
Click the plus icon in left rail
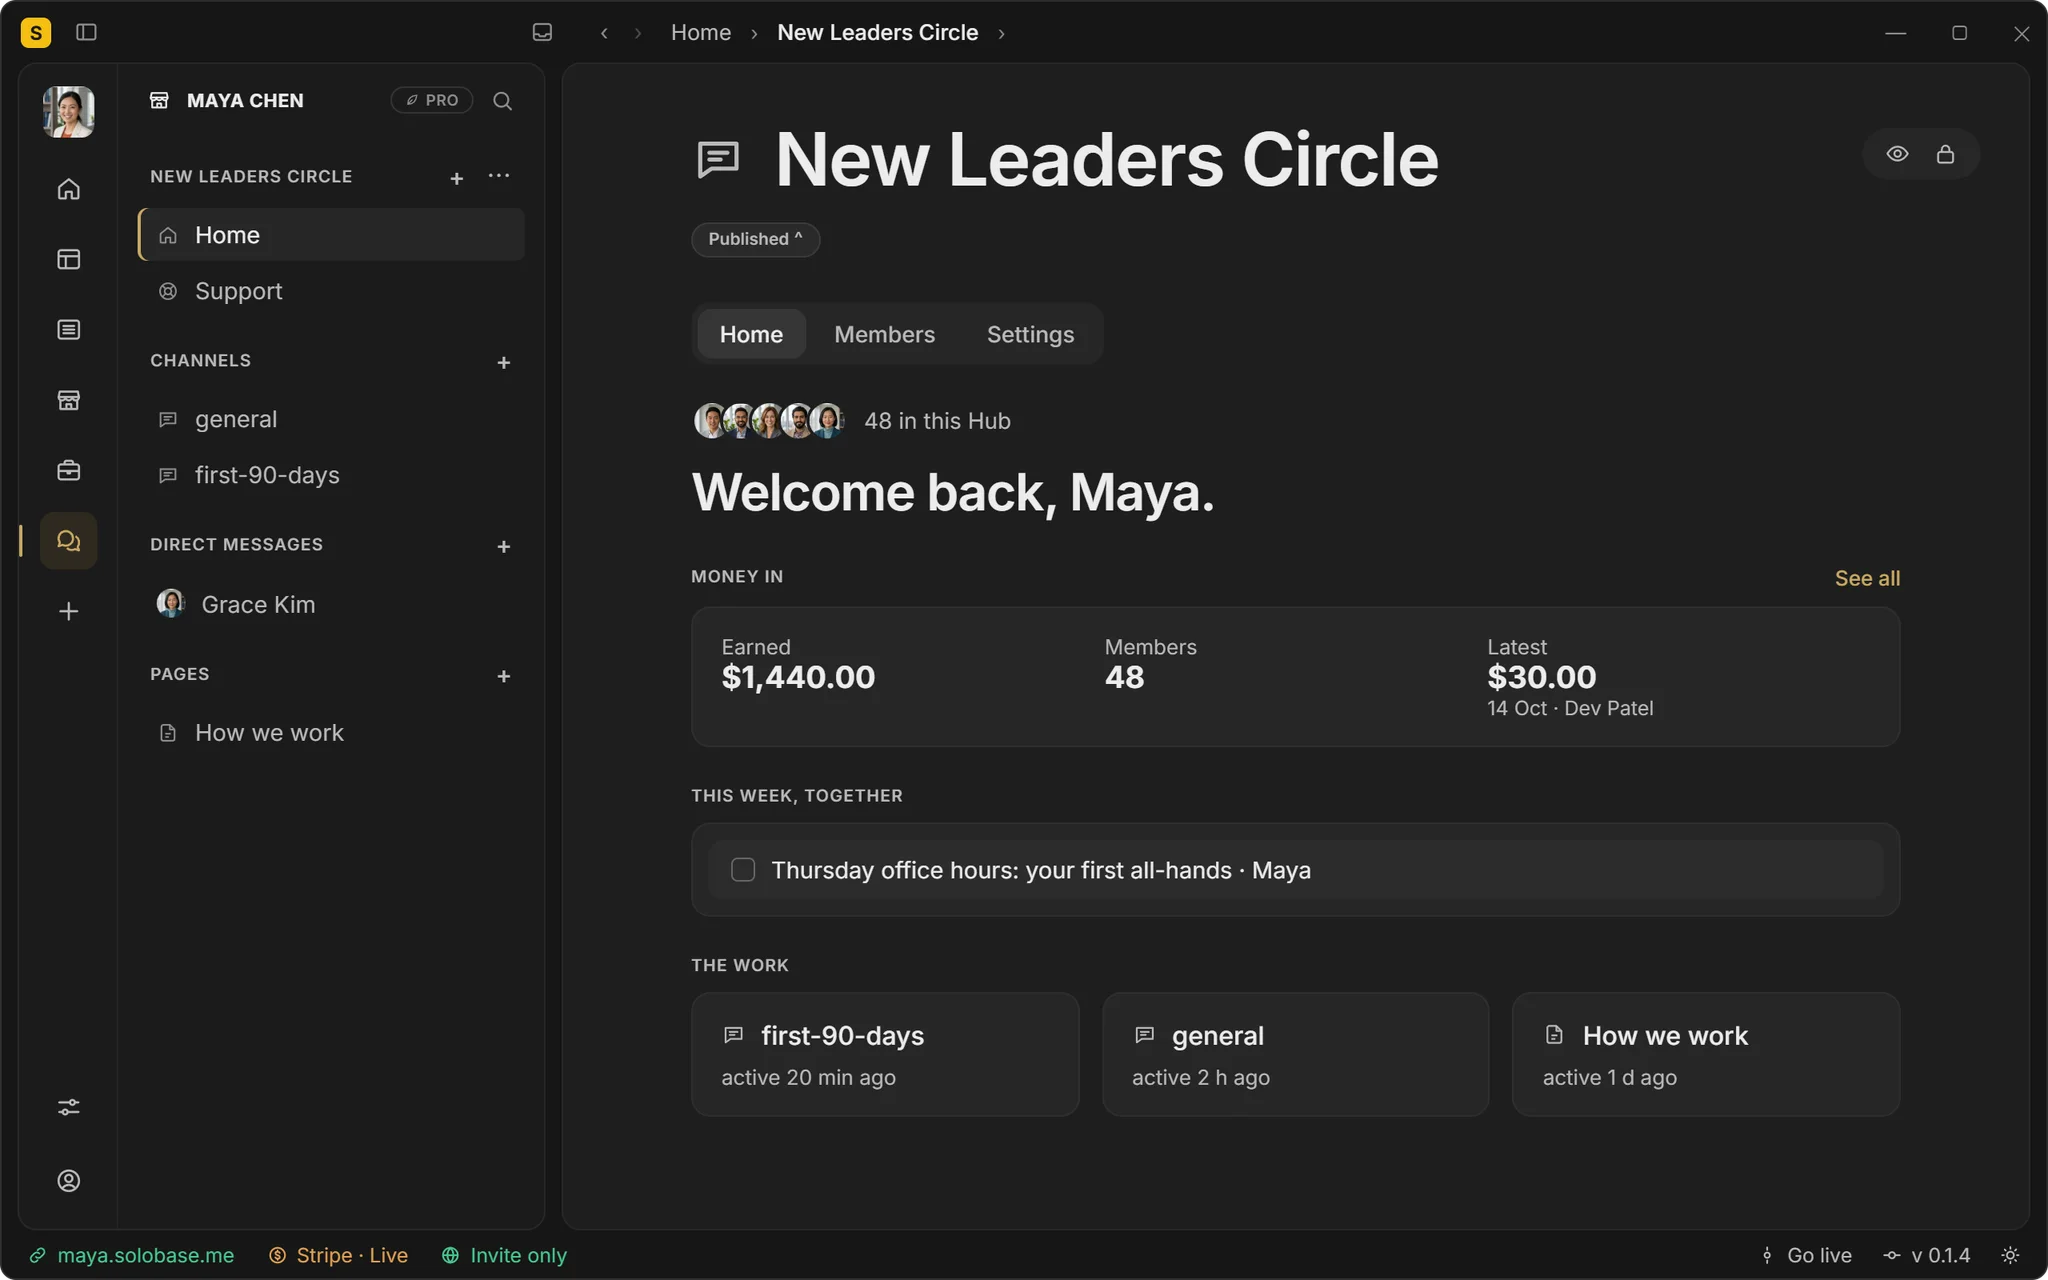tap(69, 611)
